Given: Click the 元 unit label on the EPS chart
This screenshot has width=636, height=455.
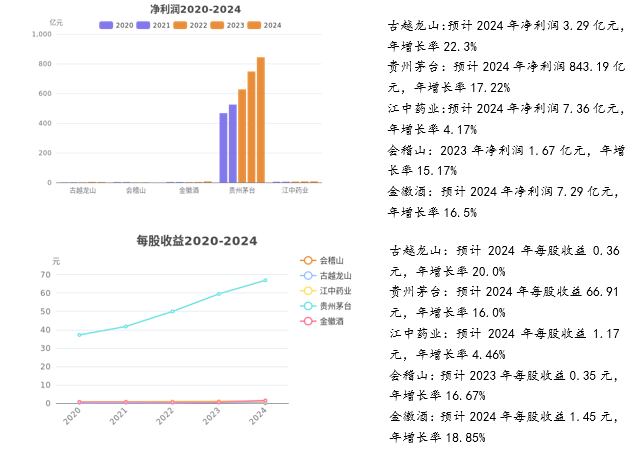Looking at the screenshot, I should coord(56,262).
